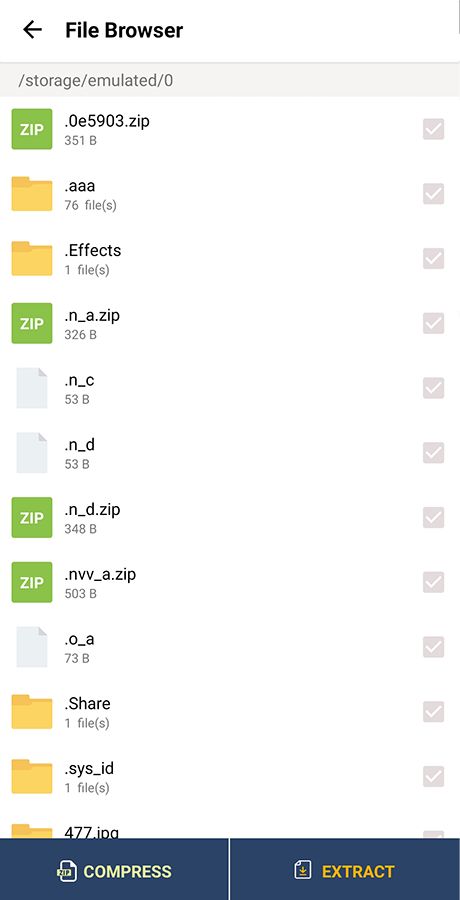Tick the checkbox for .sys_id
Viewport: 460px width, 900px height.
coord(434,777)
